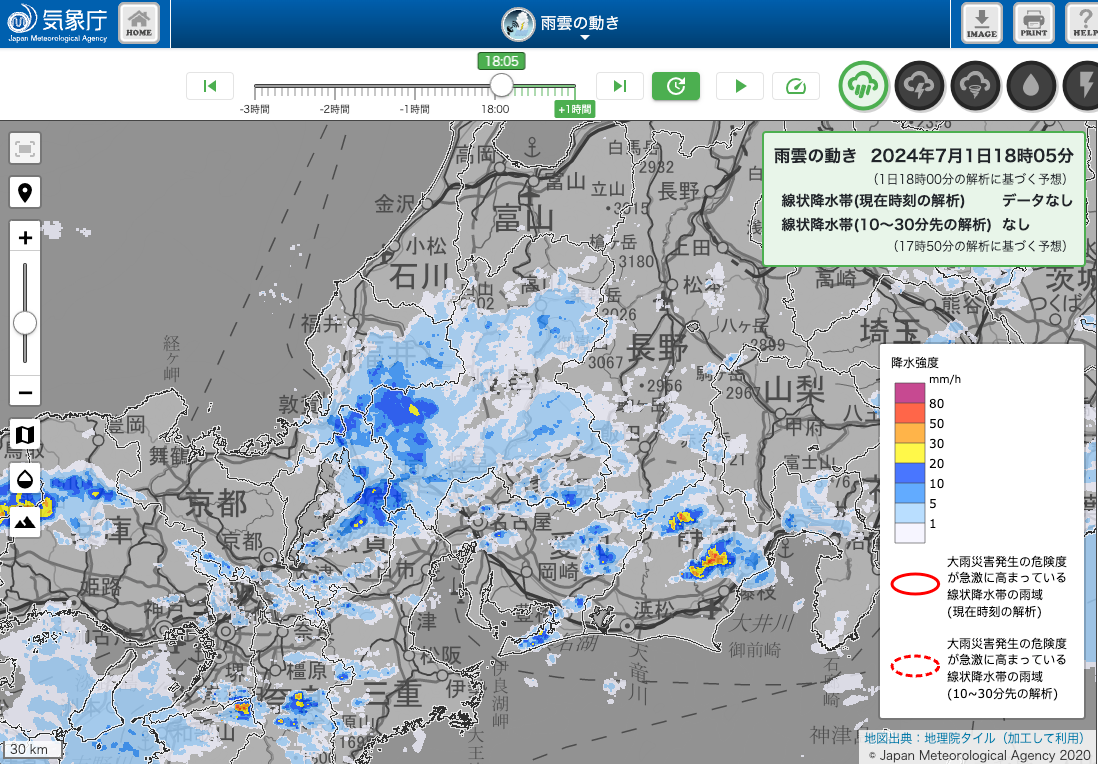Reset the map extent with the frame icon
The image size is (1098, 764).
coord(25,148)
